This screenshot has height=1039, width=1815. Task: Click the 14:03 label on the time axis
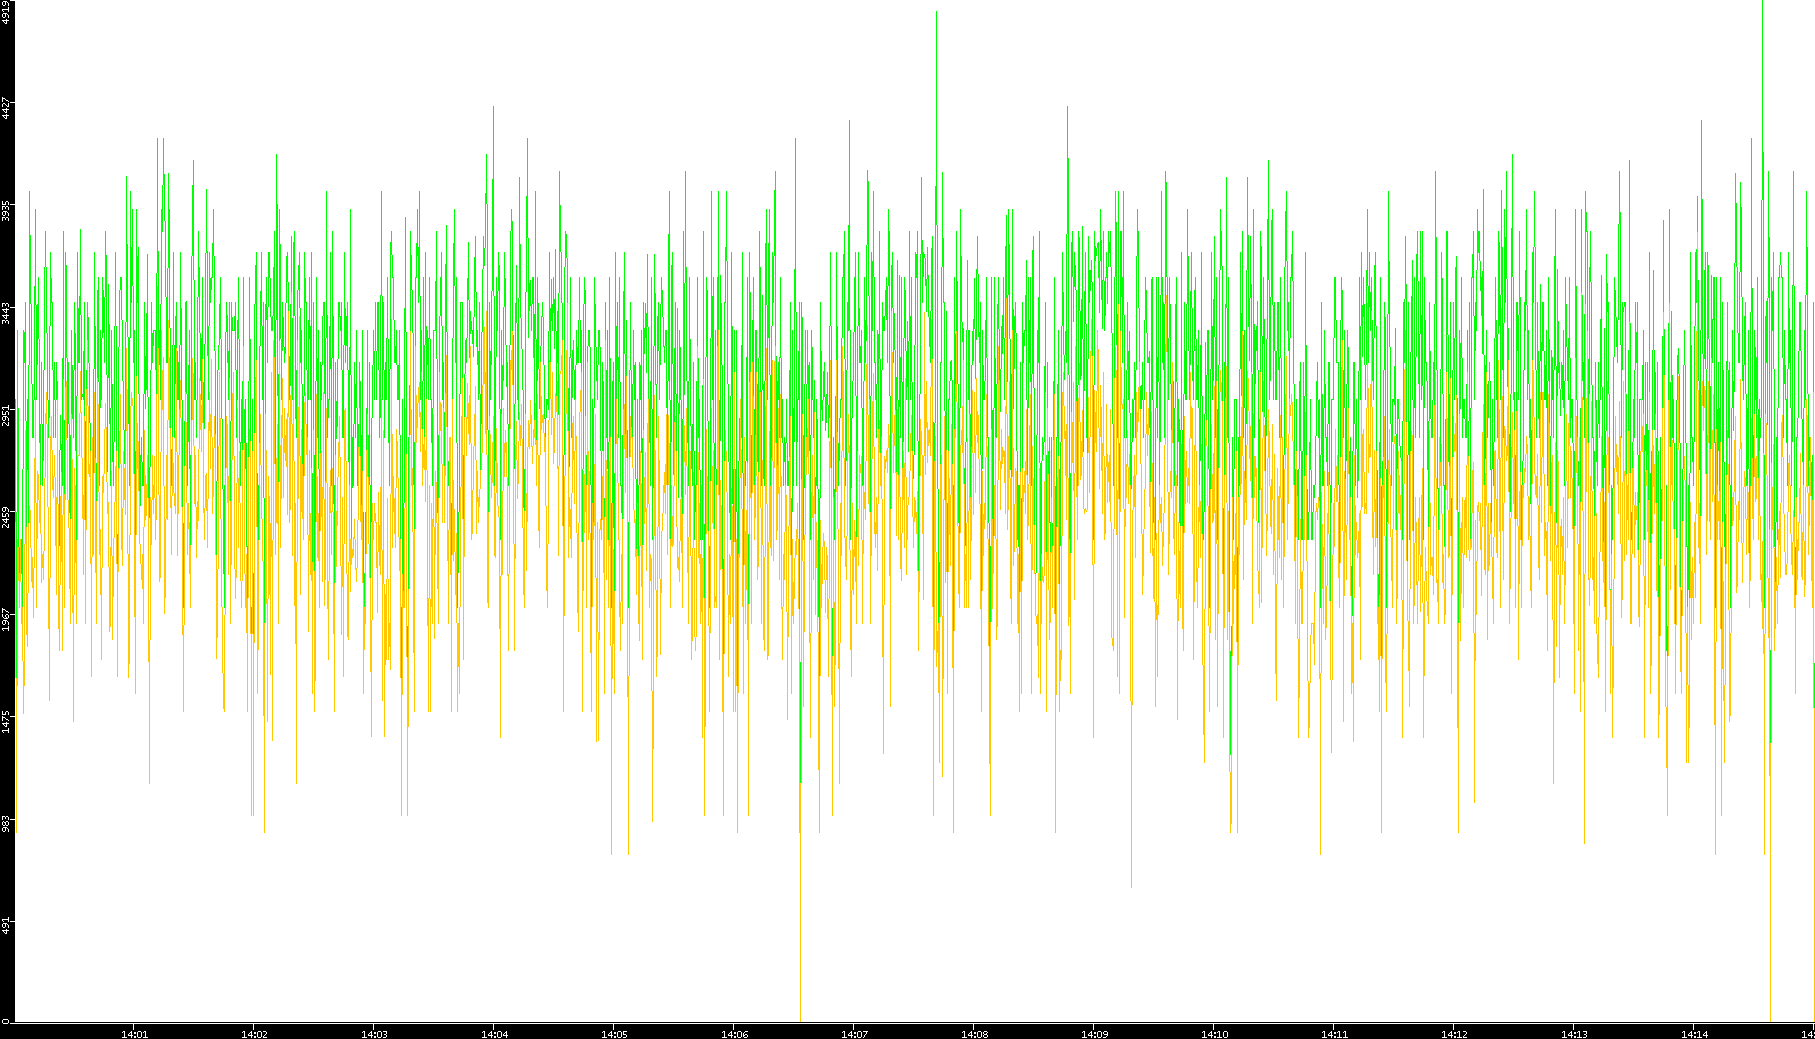[x=374, y=1034]
